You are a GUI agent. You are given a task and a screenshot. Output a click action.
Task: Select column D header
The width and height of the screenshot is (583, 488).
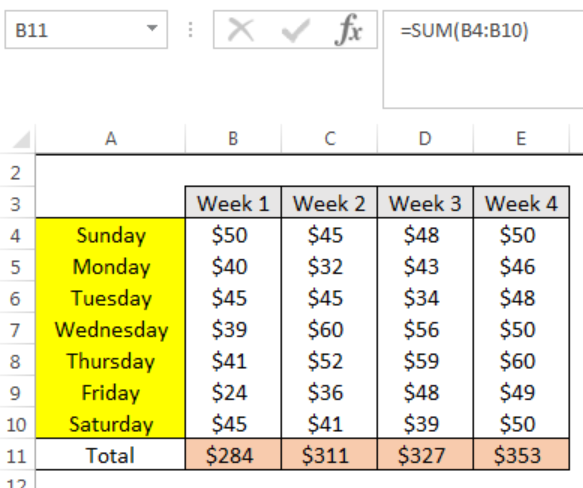coord(425,139)
